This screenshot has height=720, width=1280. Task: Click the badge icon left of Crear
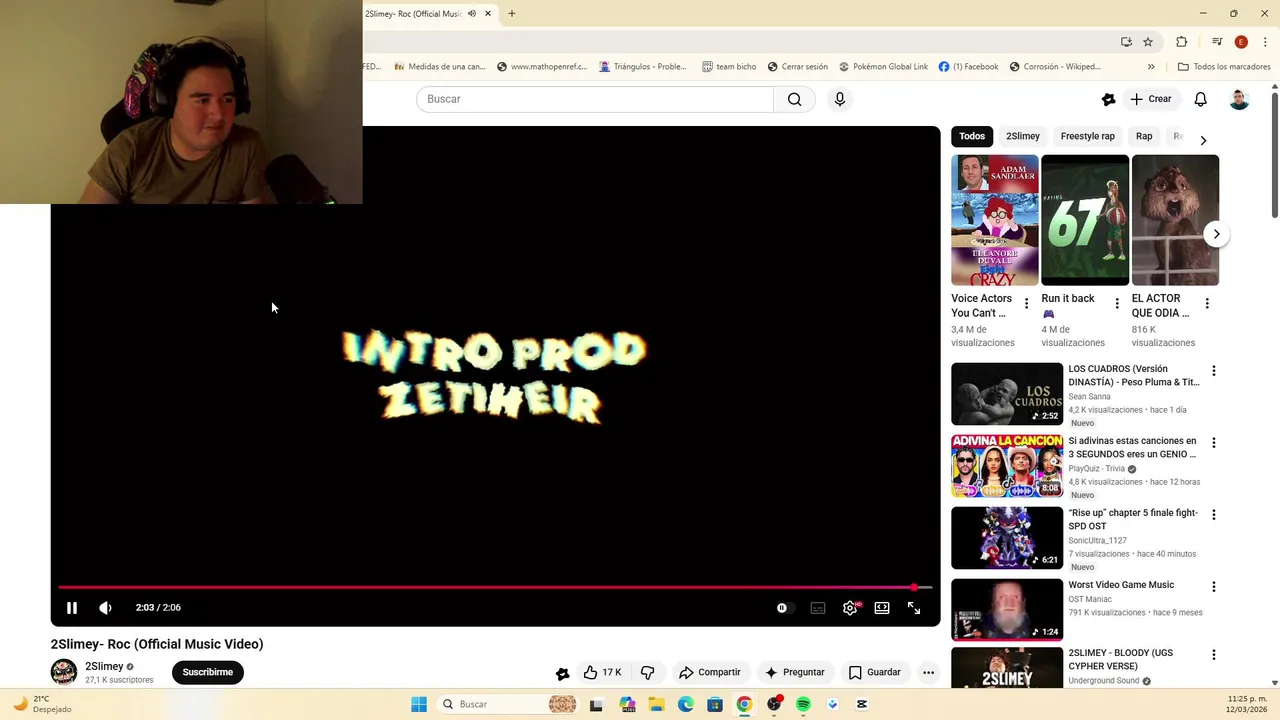tap(1108, 99)
